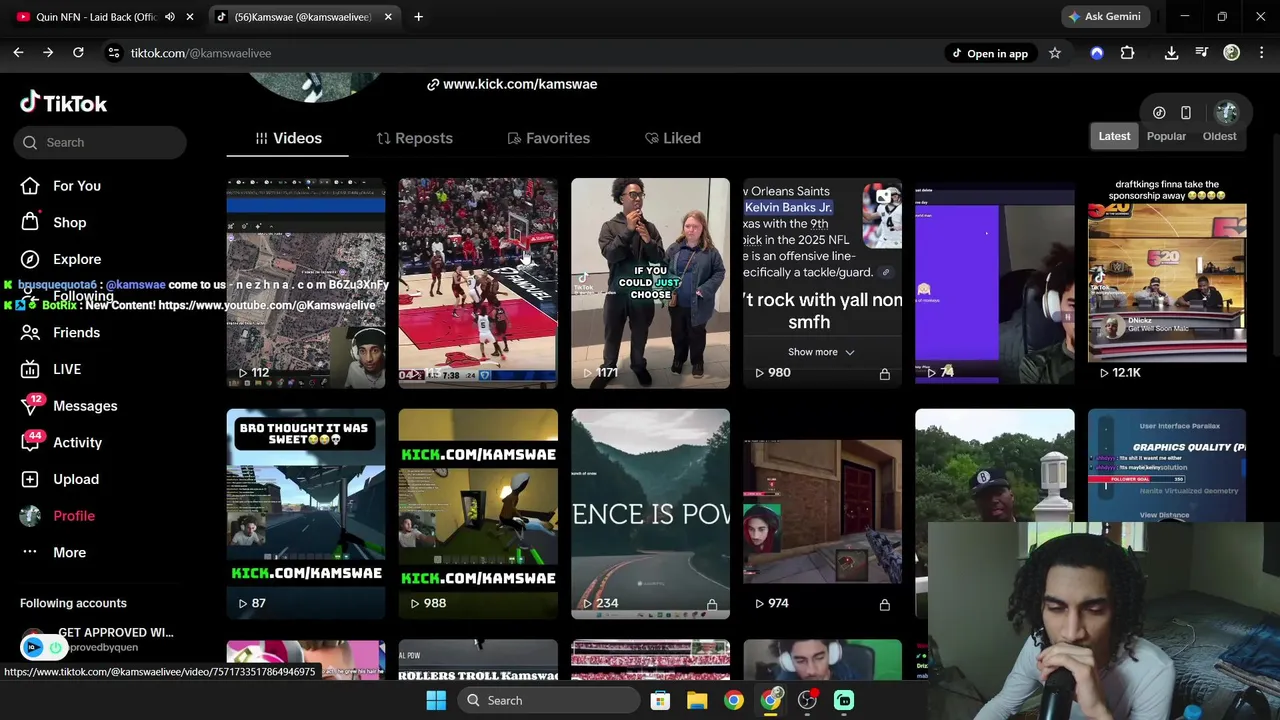Open the purple-screen video with 74 views

[995, 283]
